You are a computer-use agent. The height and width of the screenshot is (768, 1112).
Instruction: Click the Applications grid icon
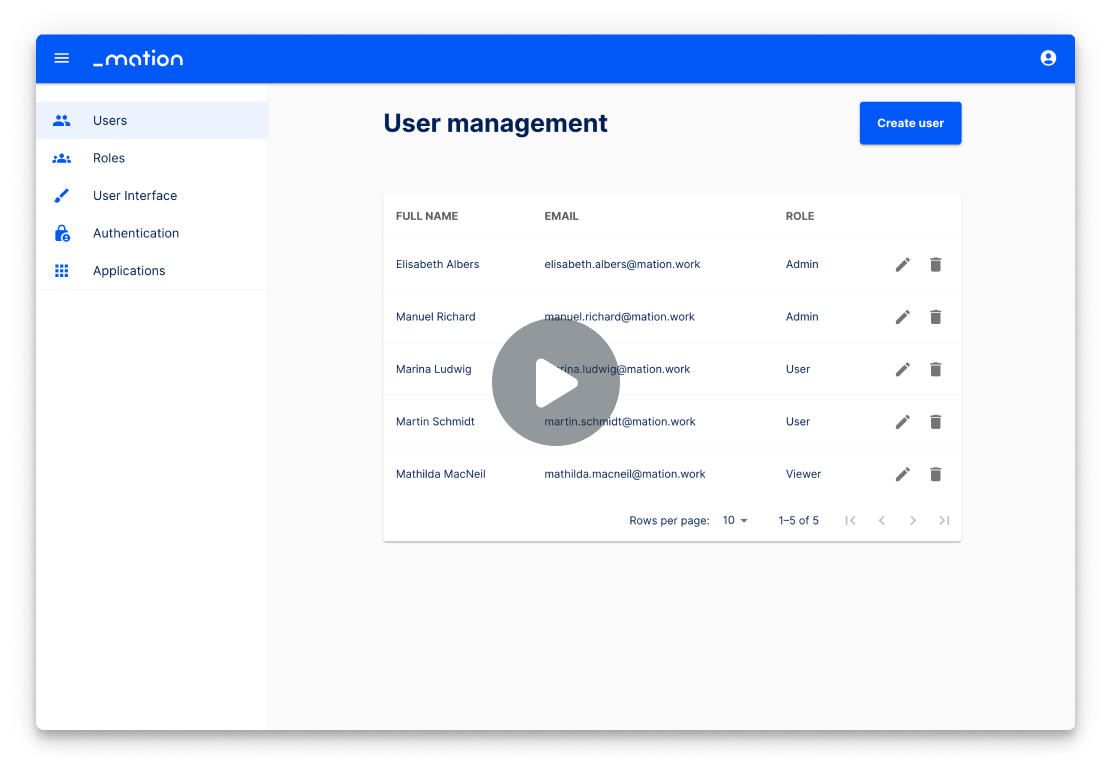pos(61,270)
